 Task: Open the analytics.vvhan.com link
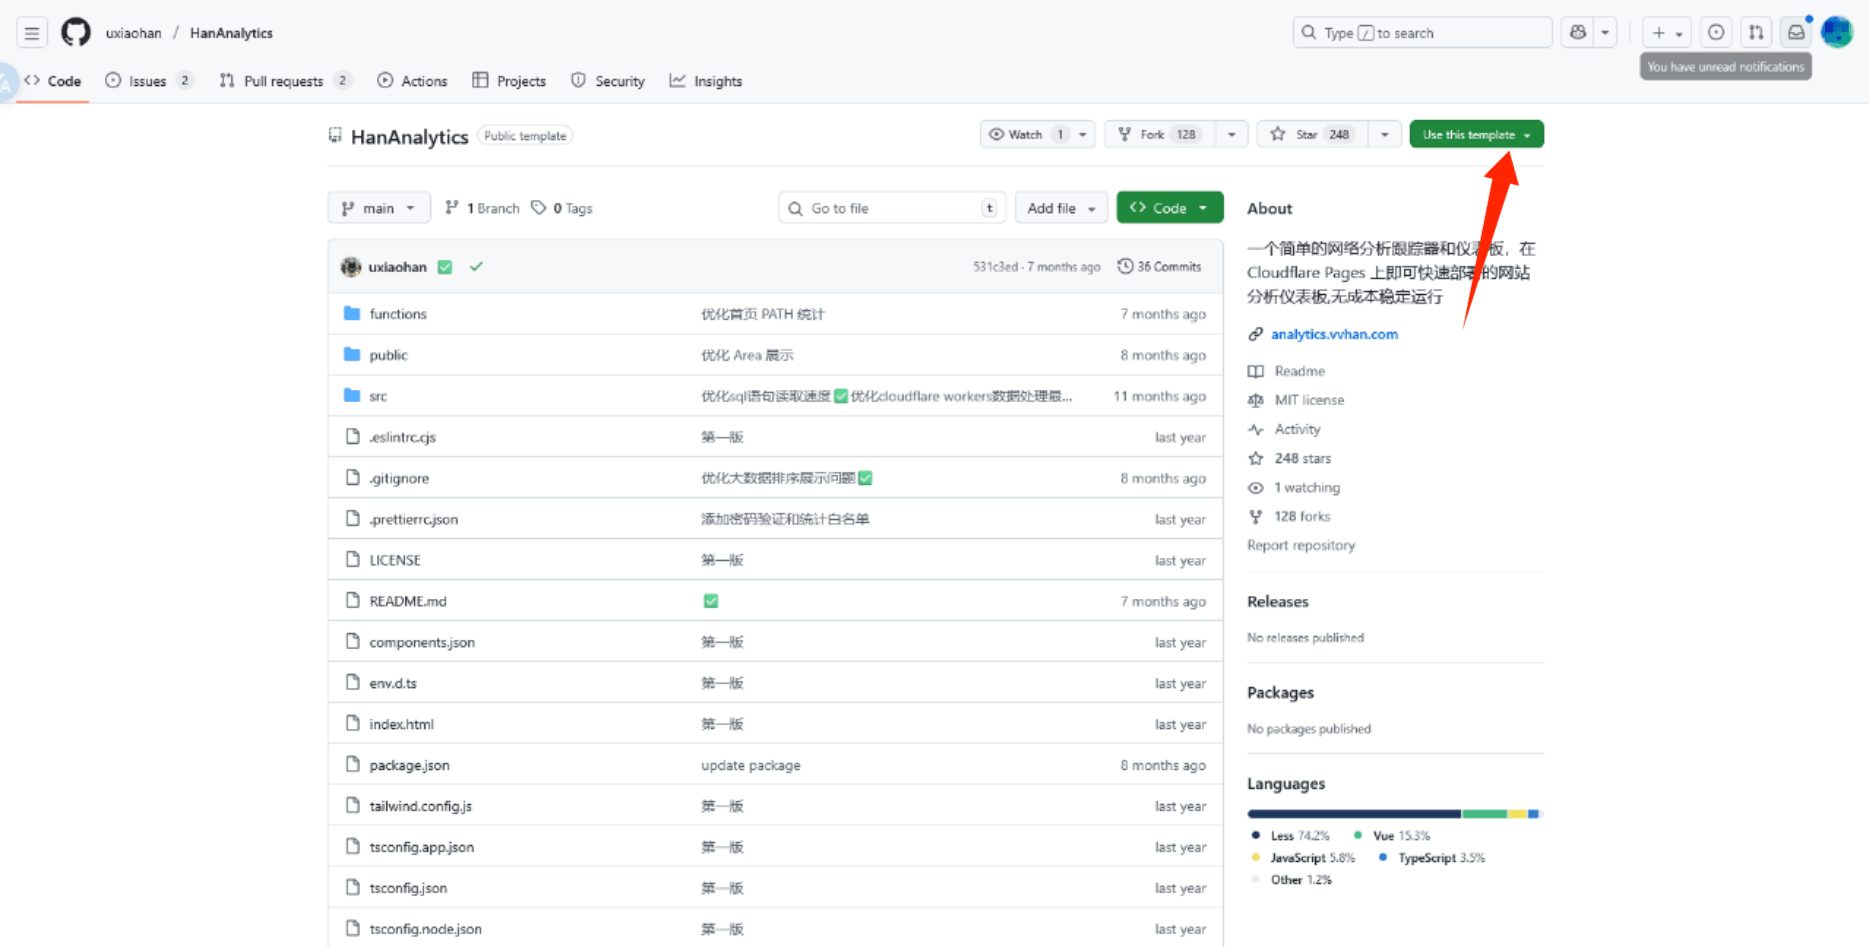click(x=1334, y=334)
